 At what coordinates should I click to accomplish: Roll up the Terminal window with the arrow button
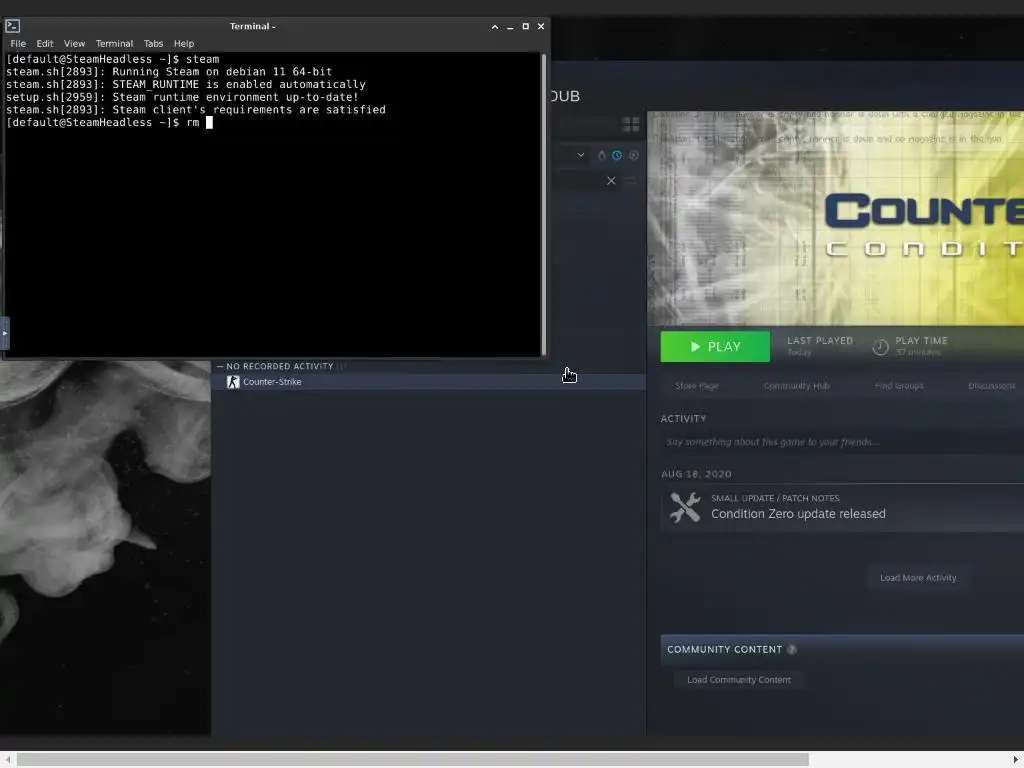[x=495, y=27]
